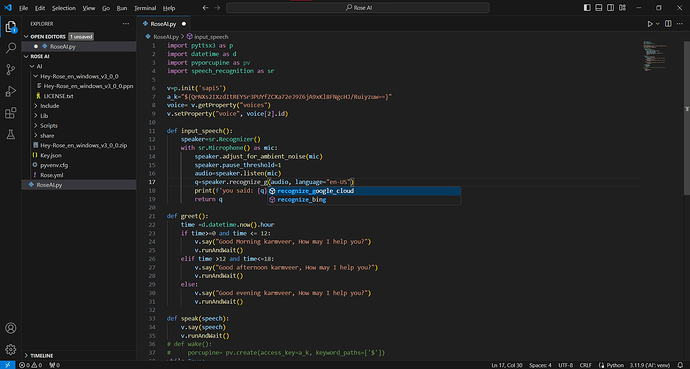Toggle secondary side bar layout icon
Viewport: 690px width, 369px height.
tap(611, 7)
